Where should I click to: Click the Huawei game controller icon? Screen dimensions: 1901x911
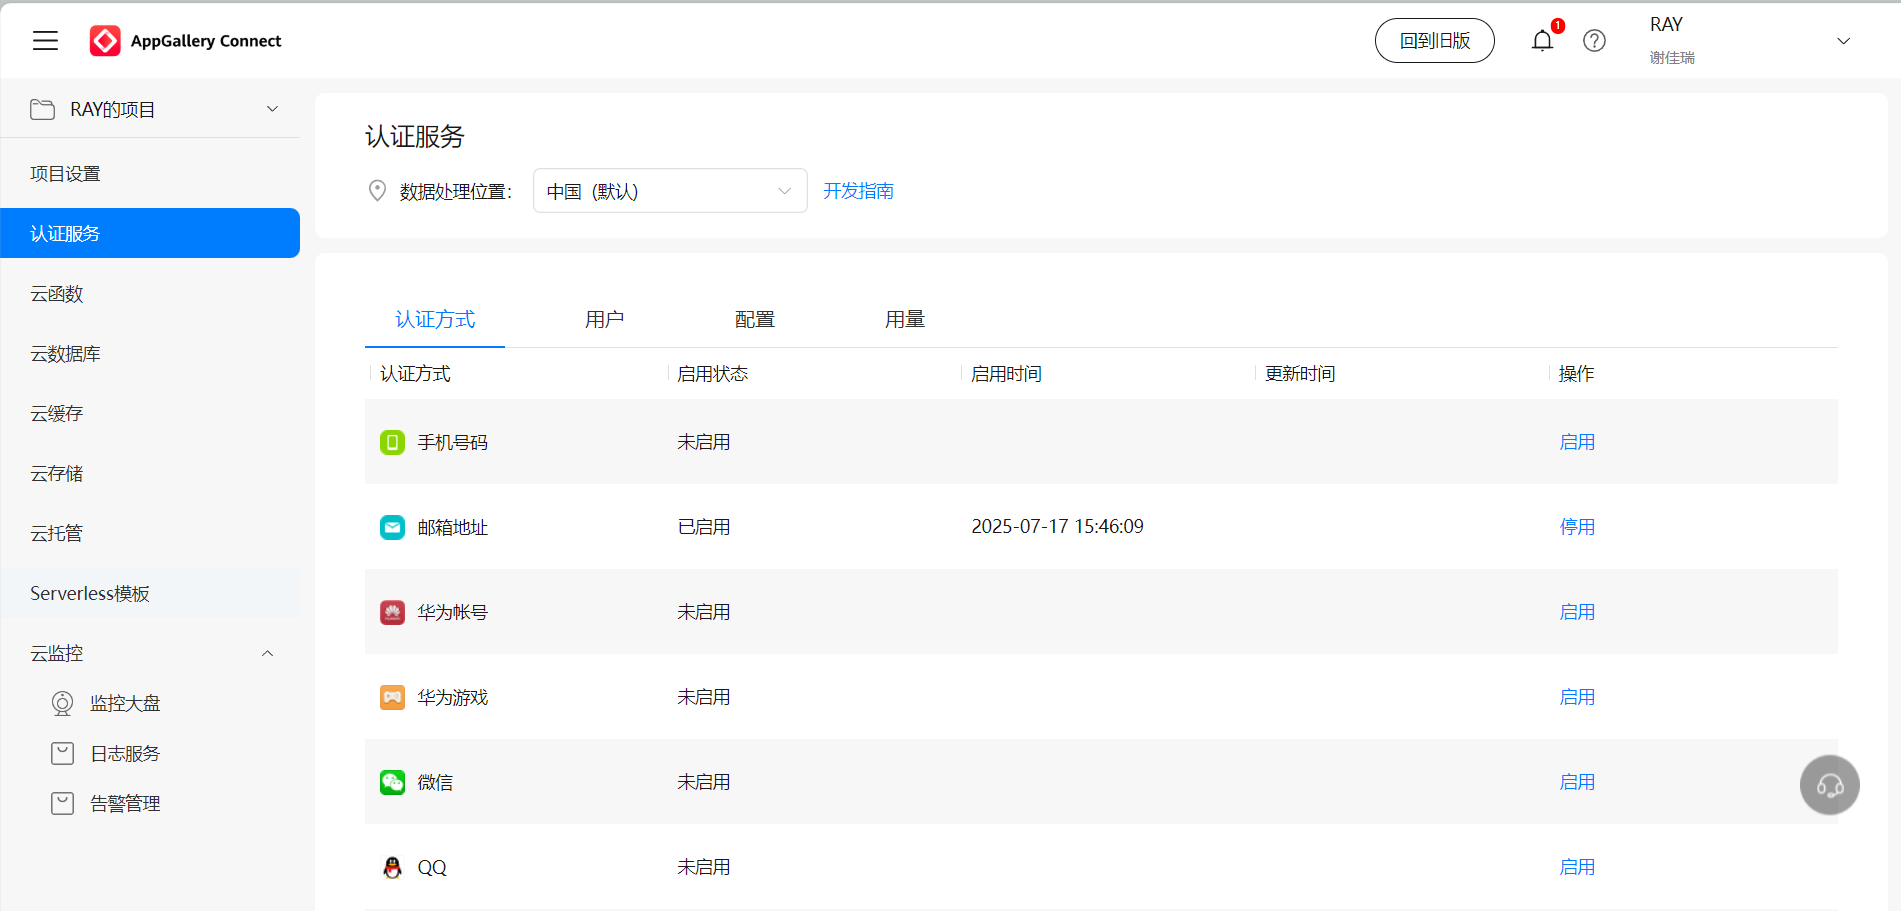[x=392, y=697]
